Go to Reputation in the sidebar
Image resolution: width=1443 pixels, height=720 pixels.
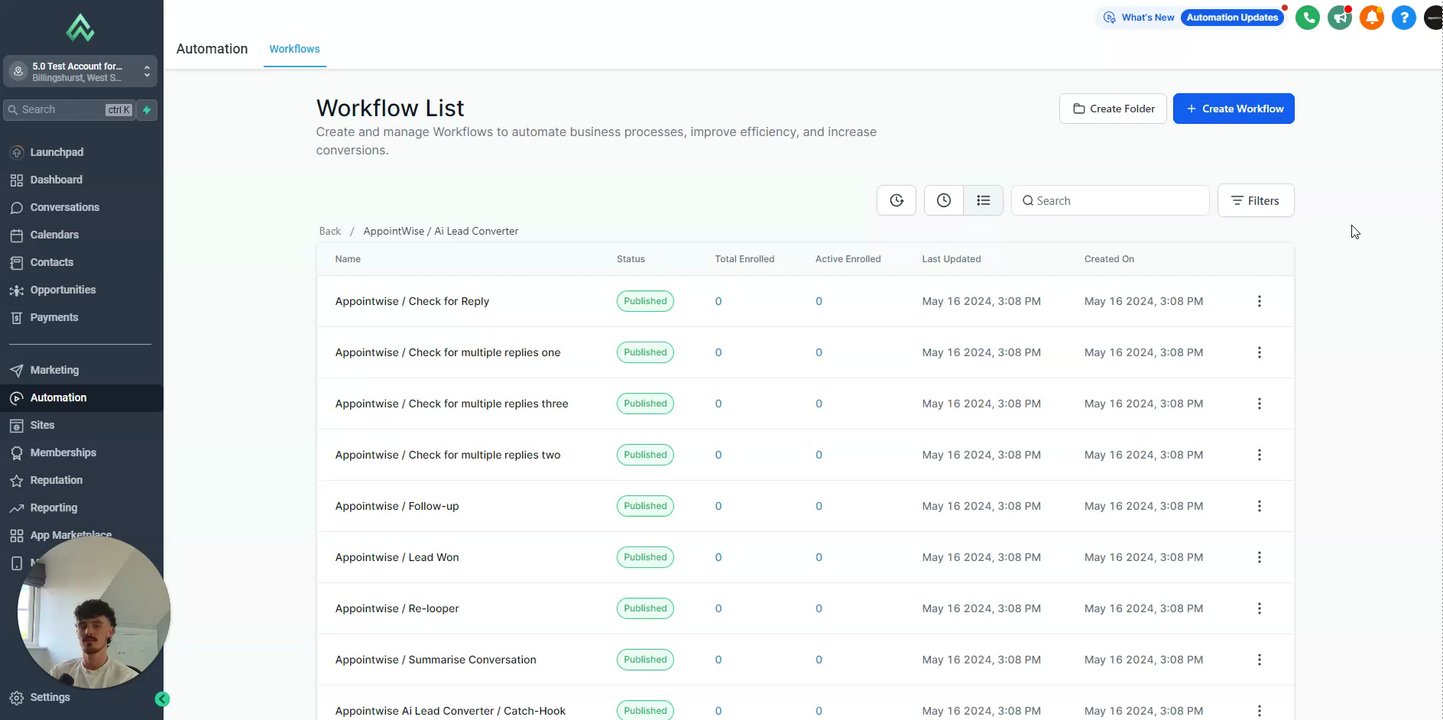point(56,480)
